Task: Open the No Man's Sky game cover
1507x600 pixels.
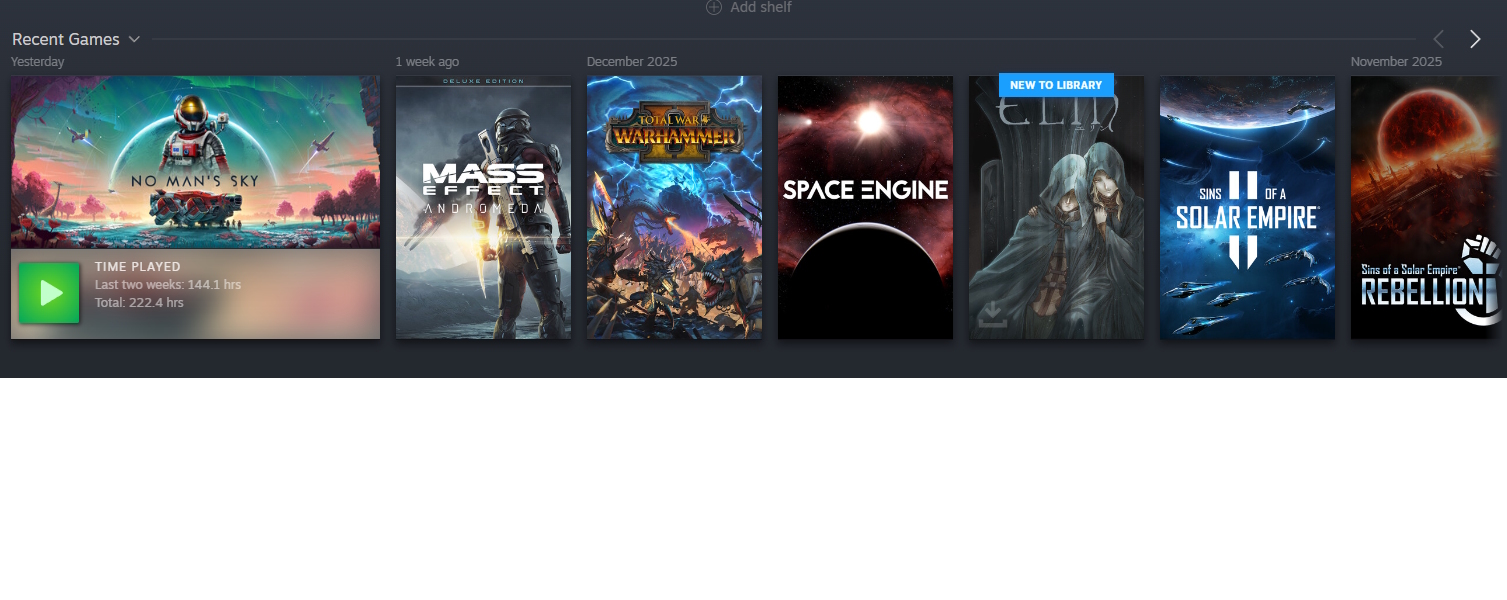Action: click(x=195, y=162)
